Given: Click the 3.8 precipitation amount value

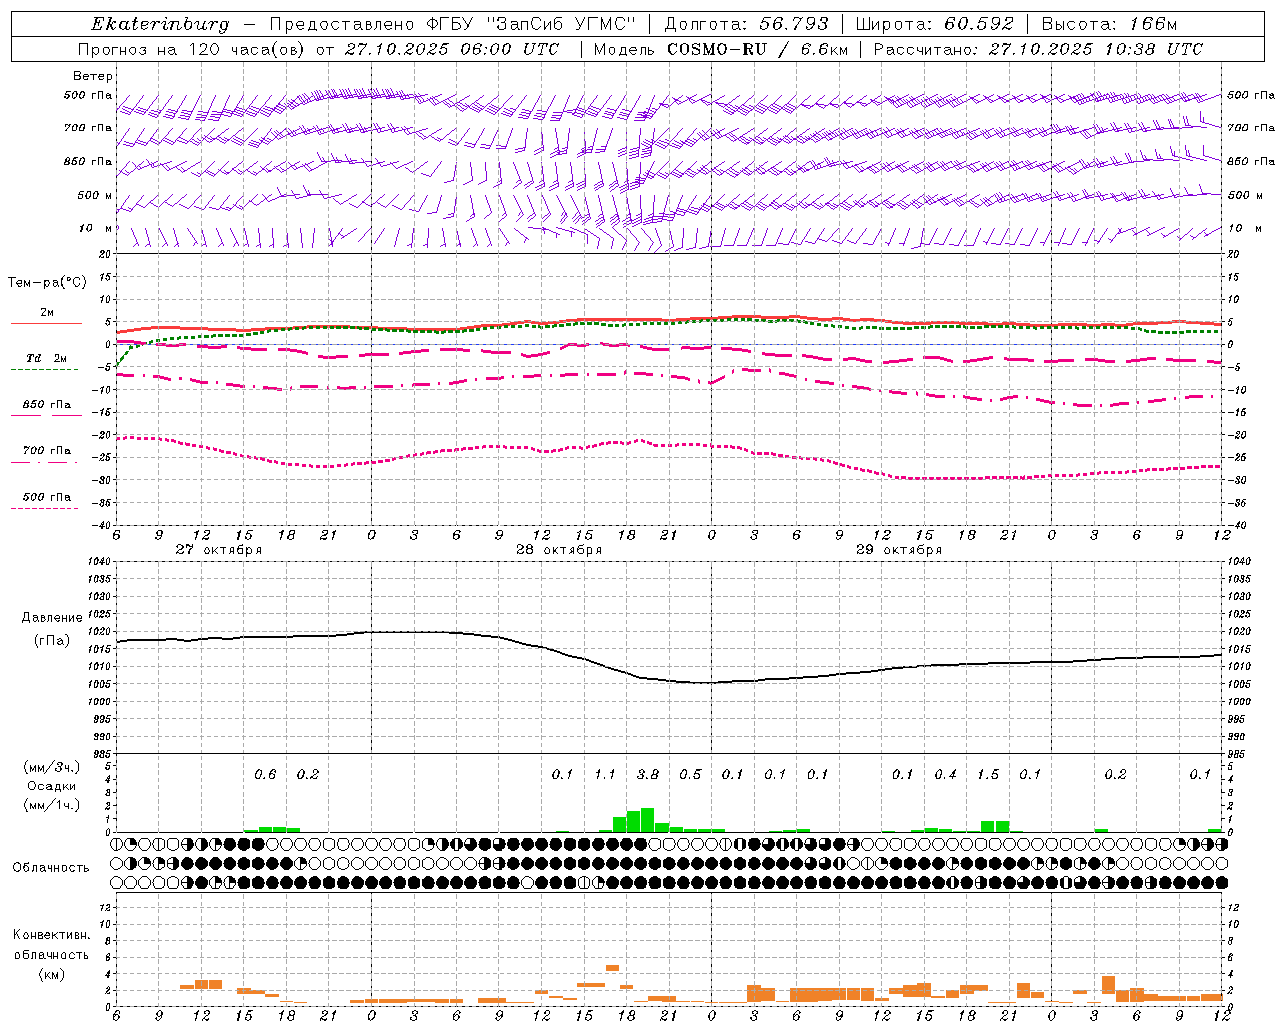Looking at the screenshot, I should 648,775.
